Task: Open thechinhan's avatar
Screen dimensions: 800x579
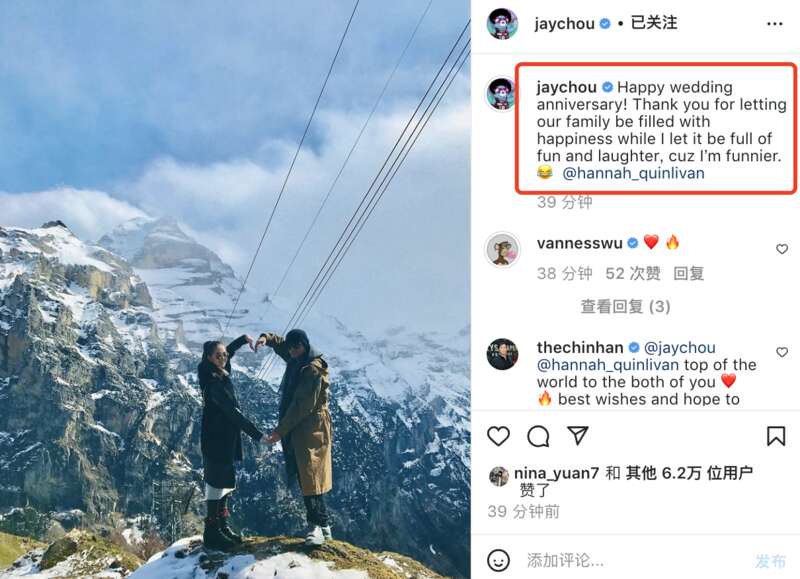Action: pyautogui.click(x=503, y=354)
